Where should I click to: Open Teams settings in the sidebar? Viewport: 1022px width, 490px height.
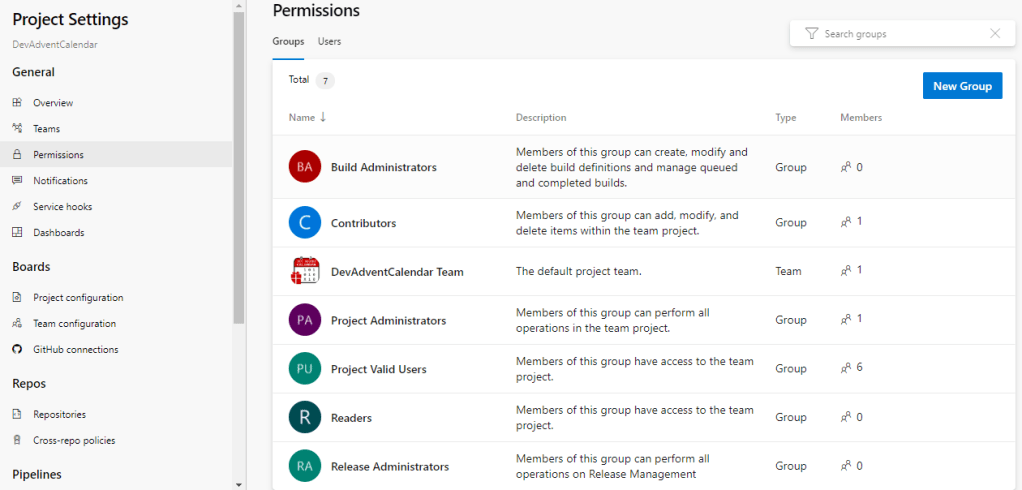click(x=46, y=129)
